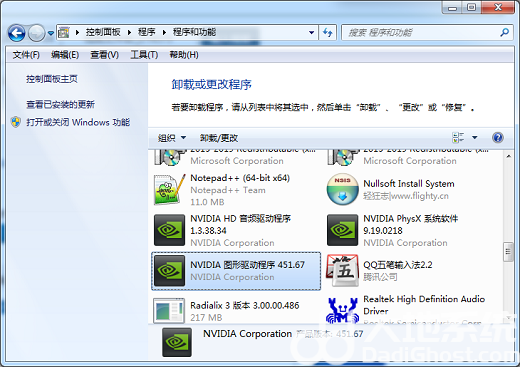Open the recent pages dropdown arrow
Screen dimensions: 520x367
[x=51, y=33]
